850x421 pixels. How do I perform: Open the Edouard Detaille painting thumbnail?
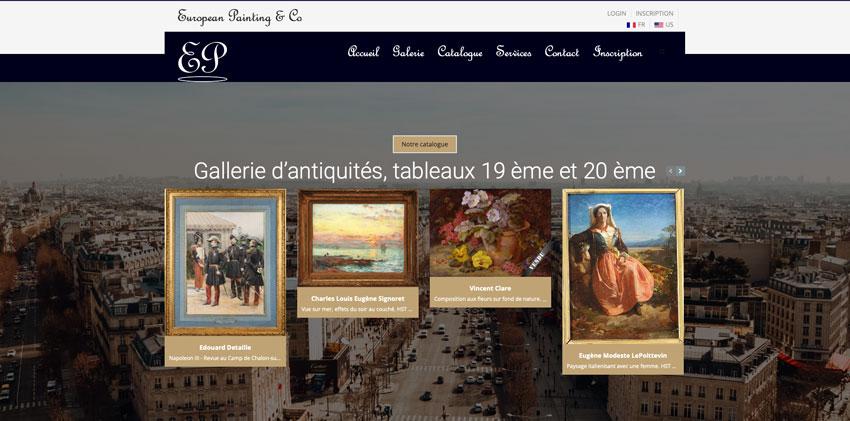pos(226,262)
